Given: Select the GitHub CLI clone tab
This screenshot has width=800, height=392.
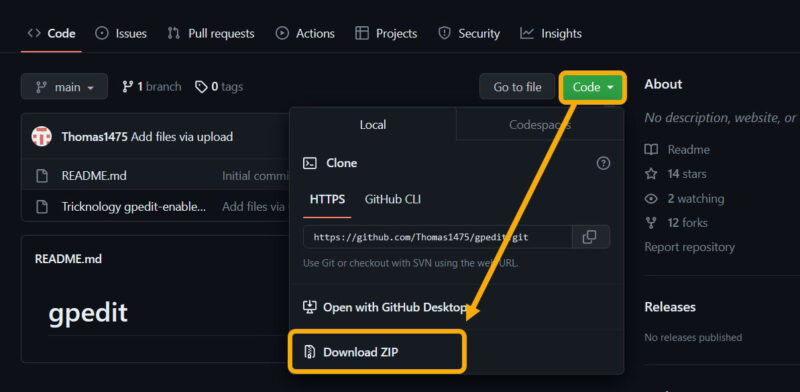Looking at the screenshot, I should 392,199.
